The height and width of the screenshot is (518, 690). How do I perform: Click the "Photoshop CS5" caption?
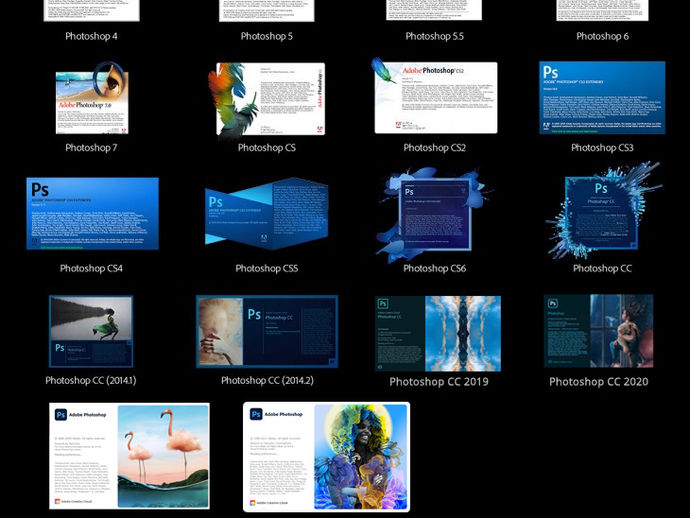coord(267,268)
